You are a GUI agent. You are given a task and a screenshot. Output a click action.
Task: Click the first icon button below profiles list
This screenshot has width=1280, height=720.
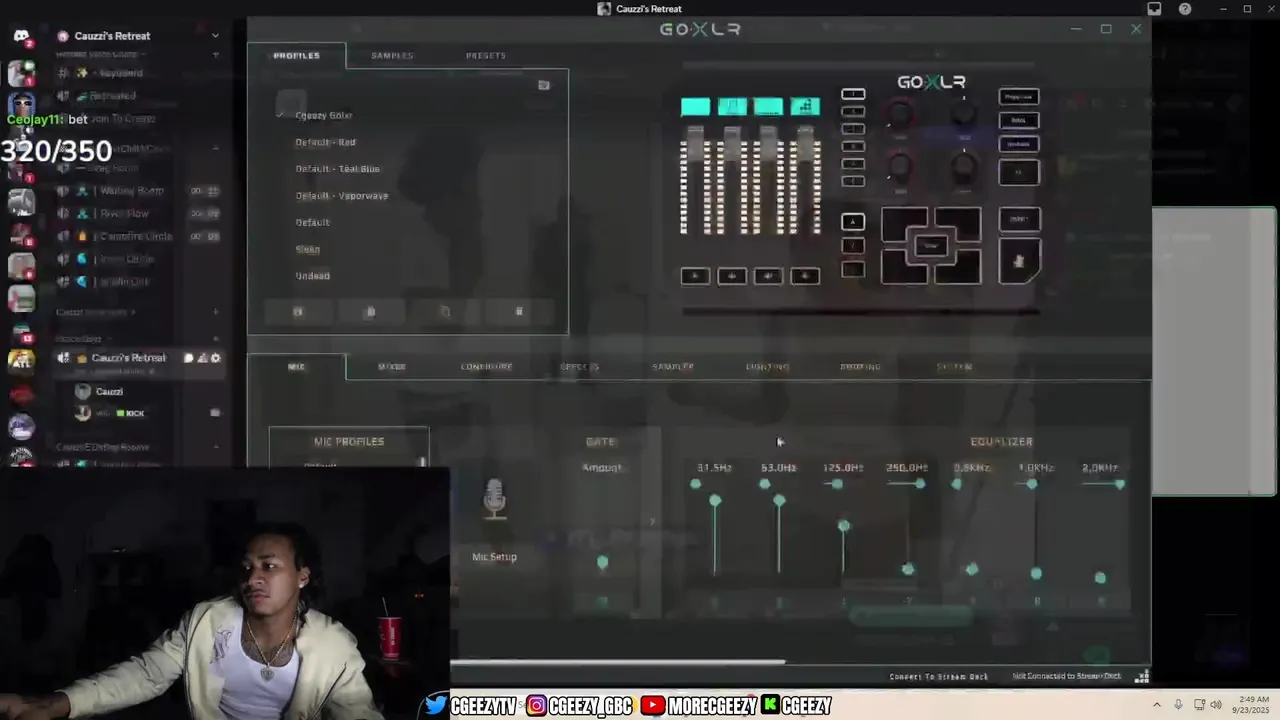297,312
